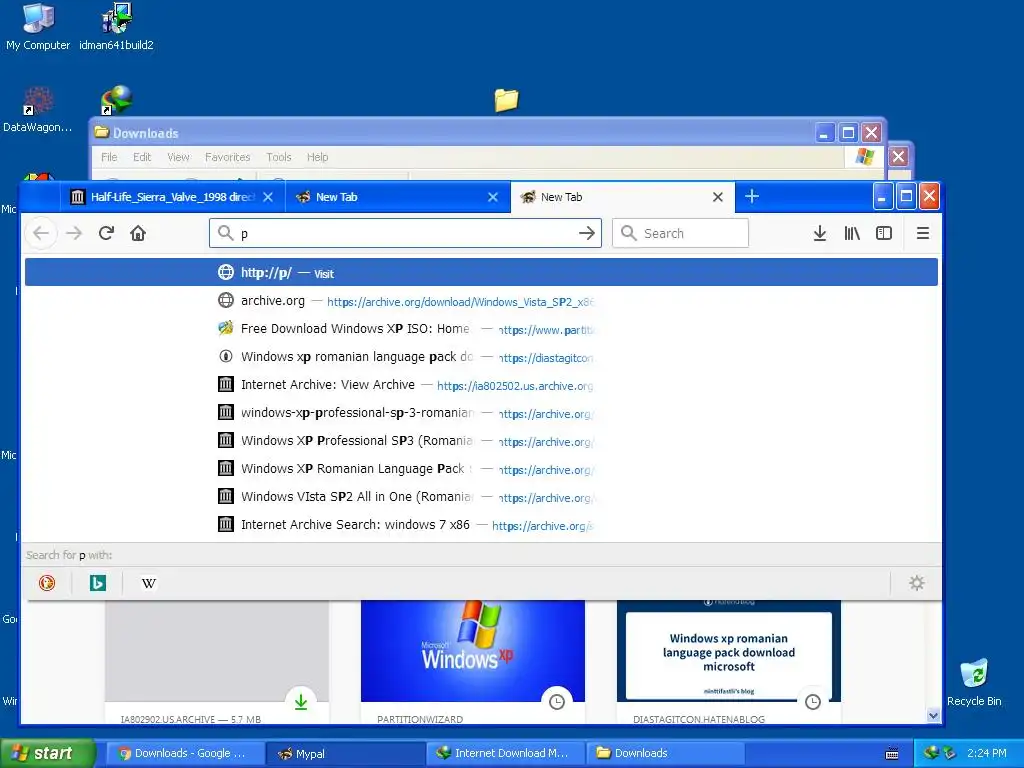
Task: Select the folder icon on desktop
Action: [506, 100]
